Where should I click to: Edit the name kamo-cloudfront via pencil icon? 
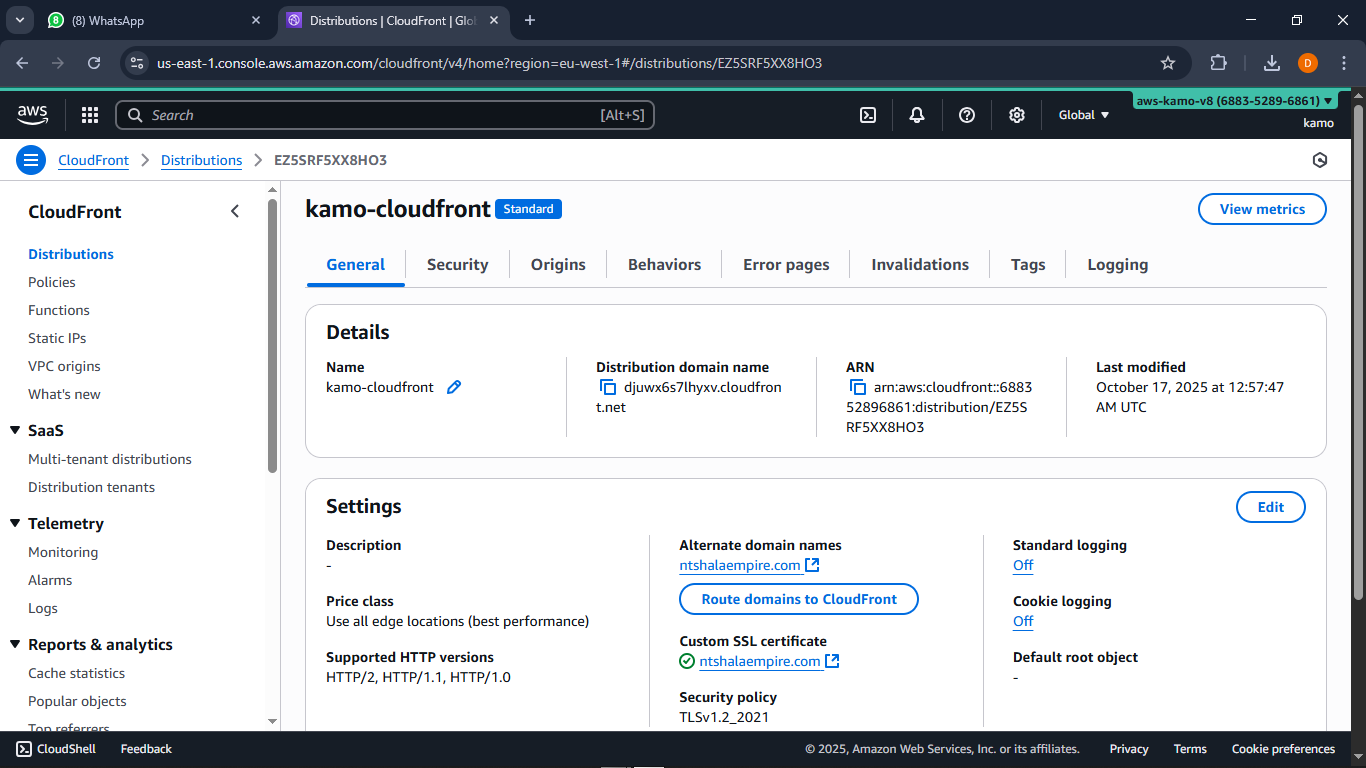[454, 387]
